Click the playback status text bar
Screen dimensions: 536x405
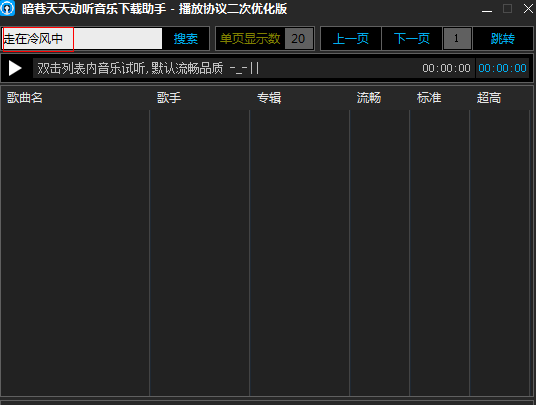coord(226,68)
